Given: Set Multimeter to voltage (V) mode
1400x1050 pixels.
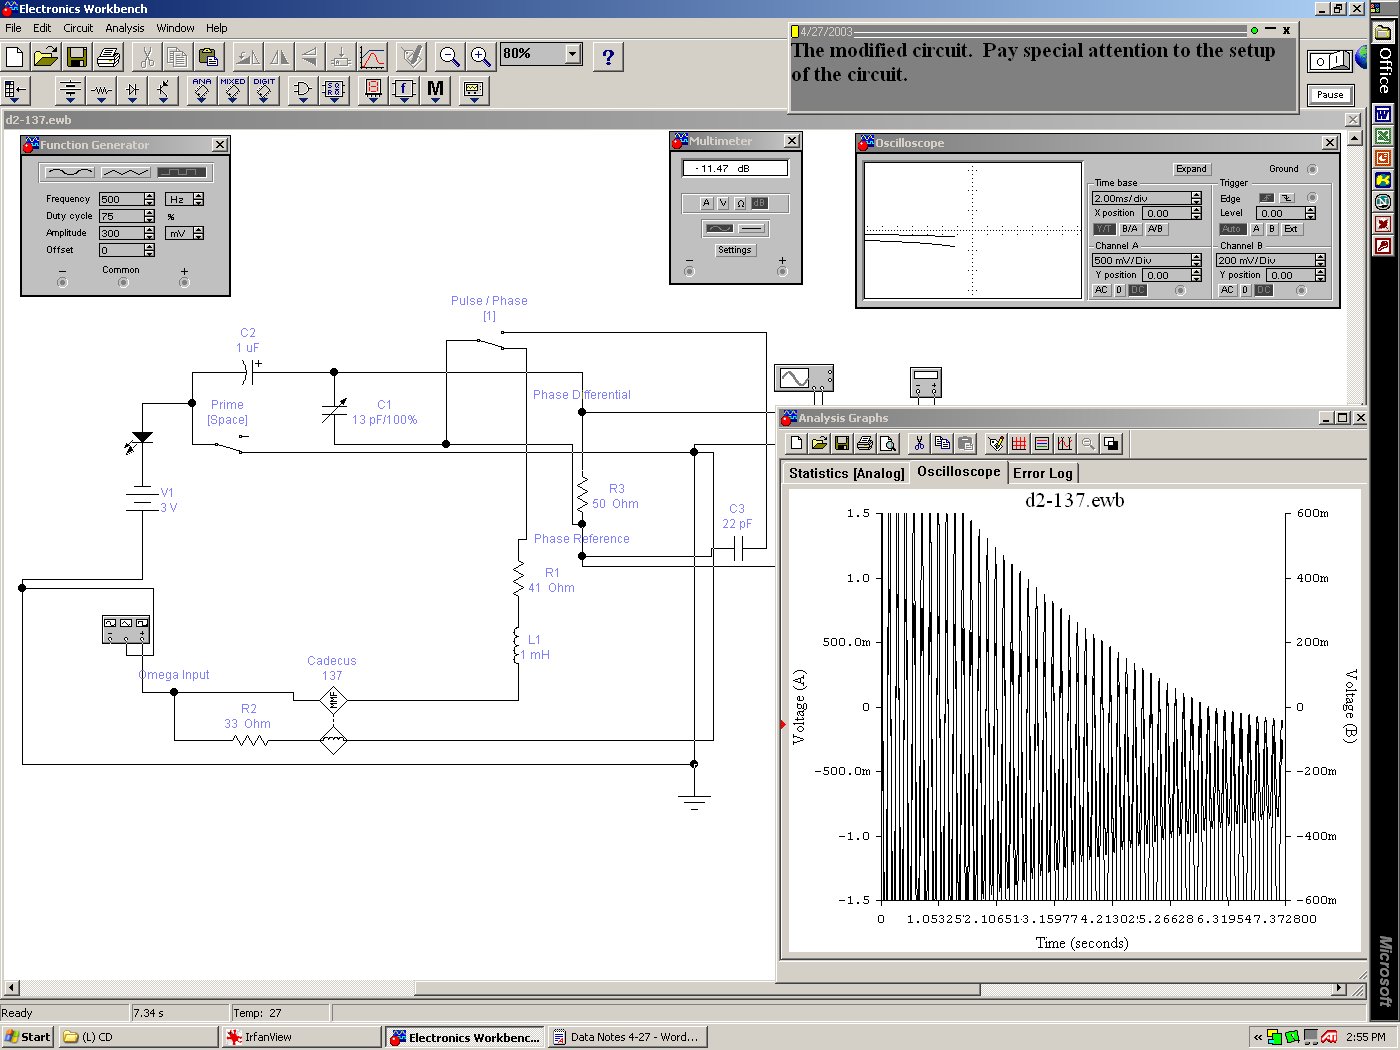Looking at the screenshot, I should [723, 203].
